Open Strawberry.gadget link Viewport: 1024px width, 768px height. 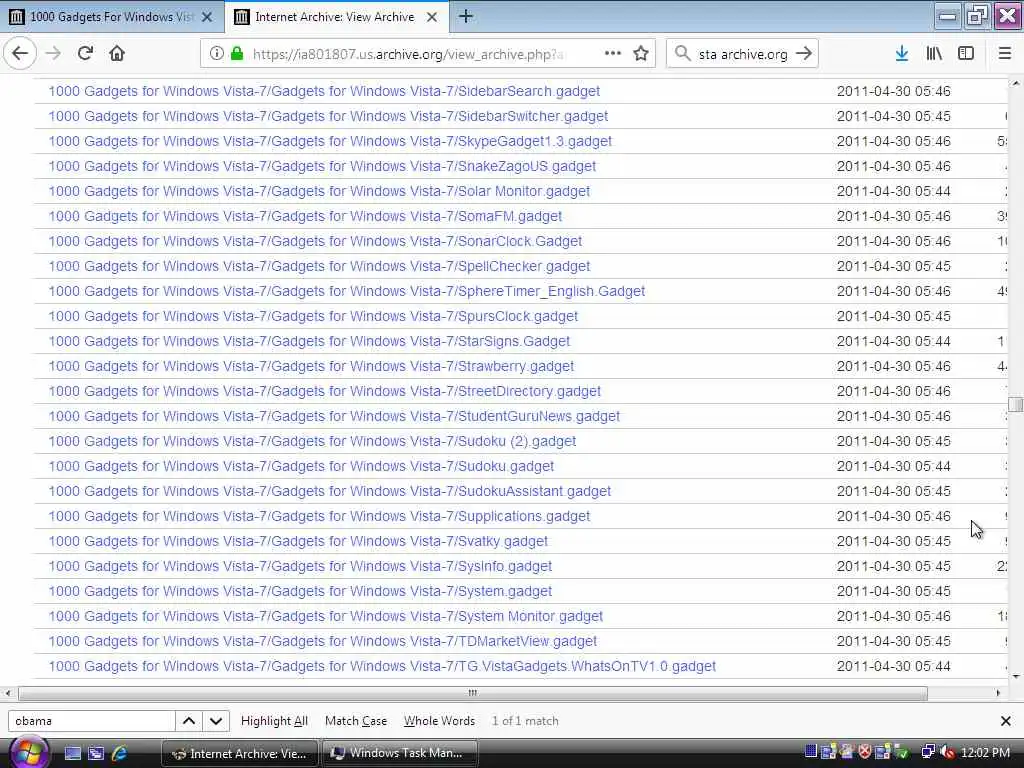click(x=311, y=366)
